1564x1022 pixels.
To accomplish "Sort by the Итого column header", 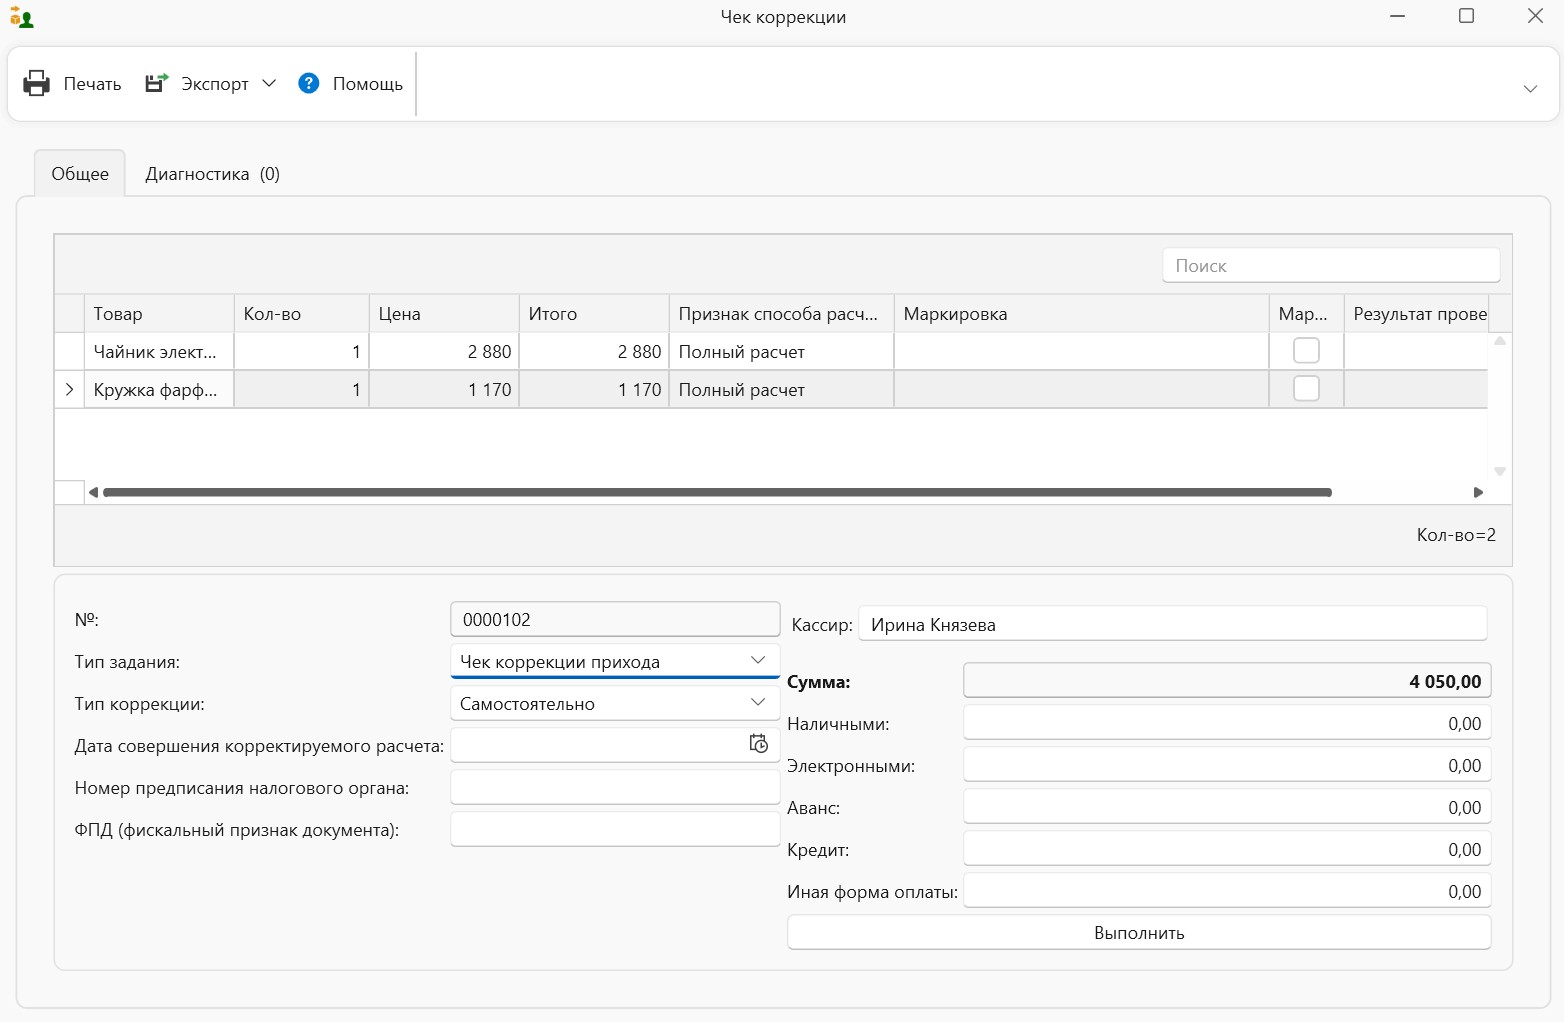I will (x=594, y=313).
